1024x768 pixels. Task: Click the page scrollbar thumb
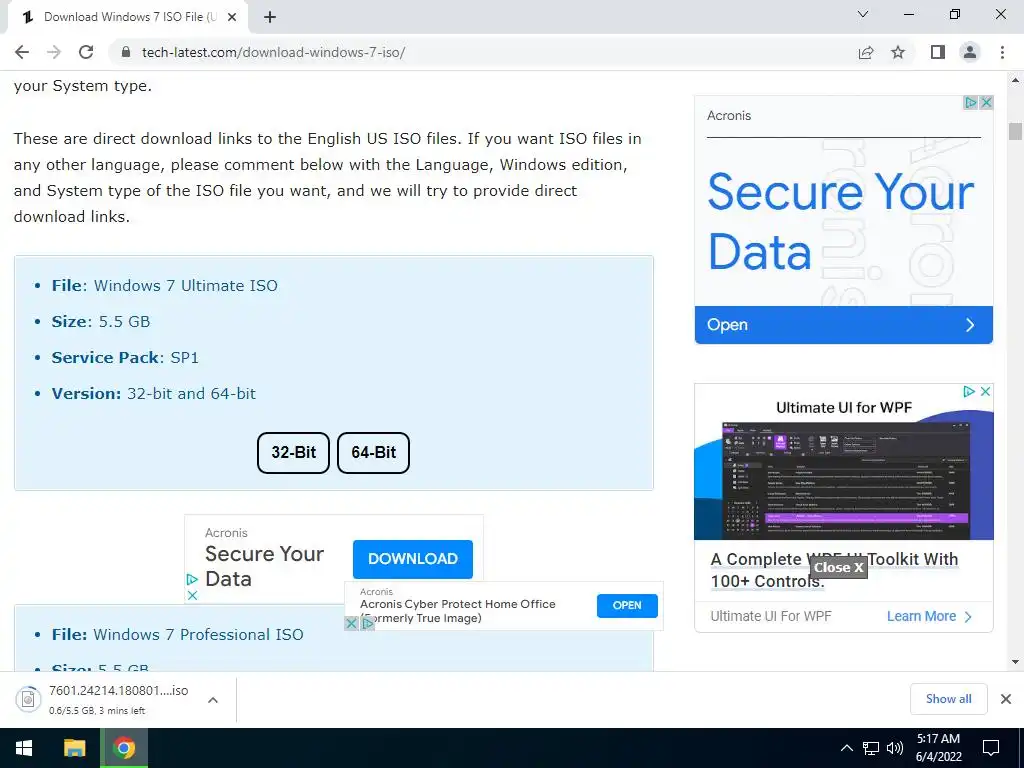[x=1015, y=131]
